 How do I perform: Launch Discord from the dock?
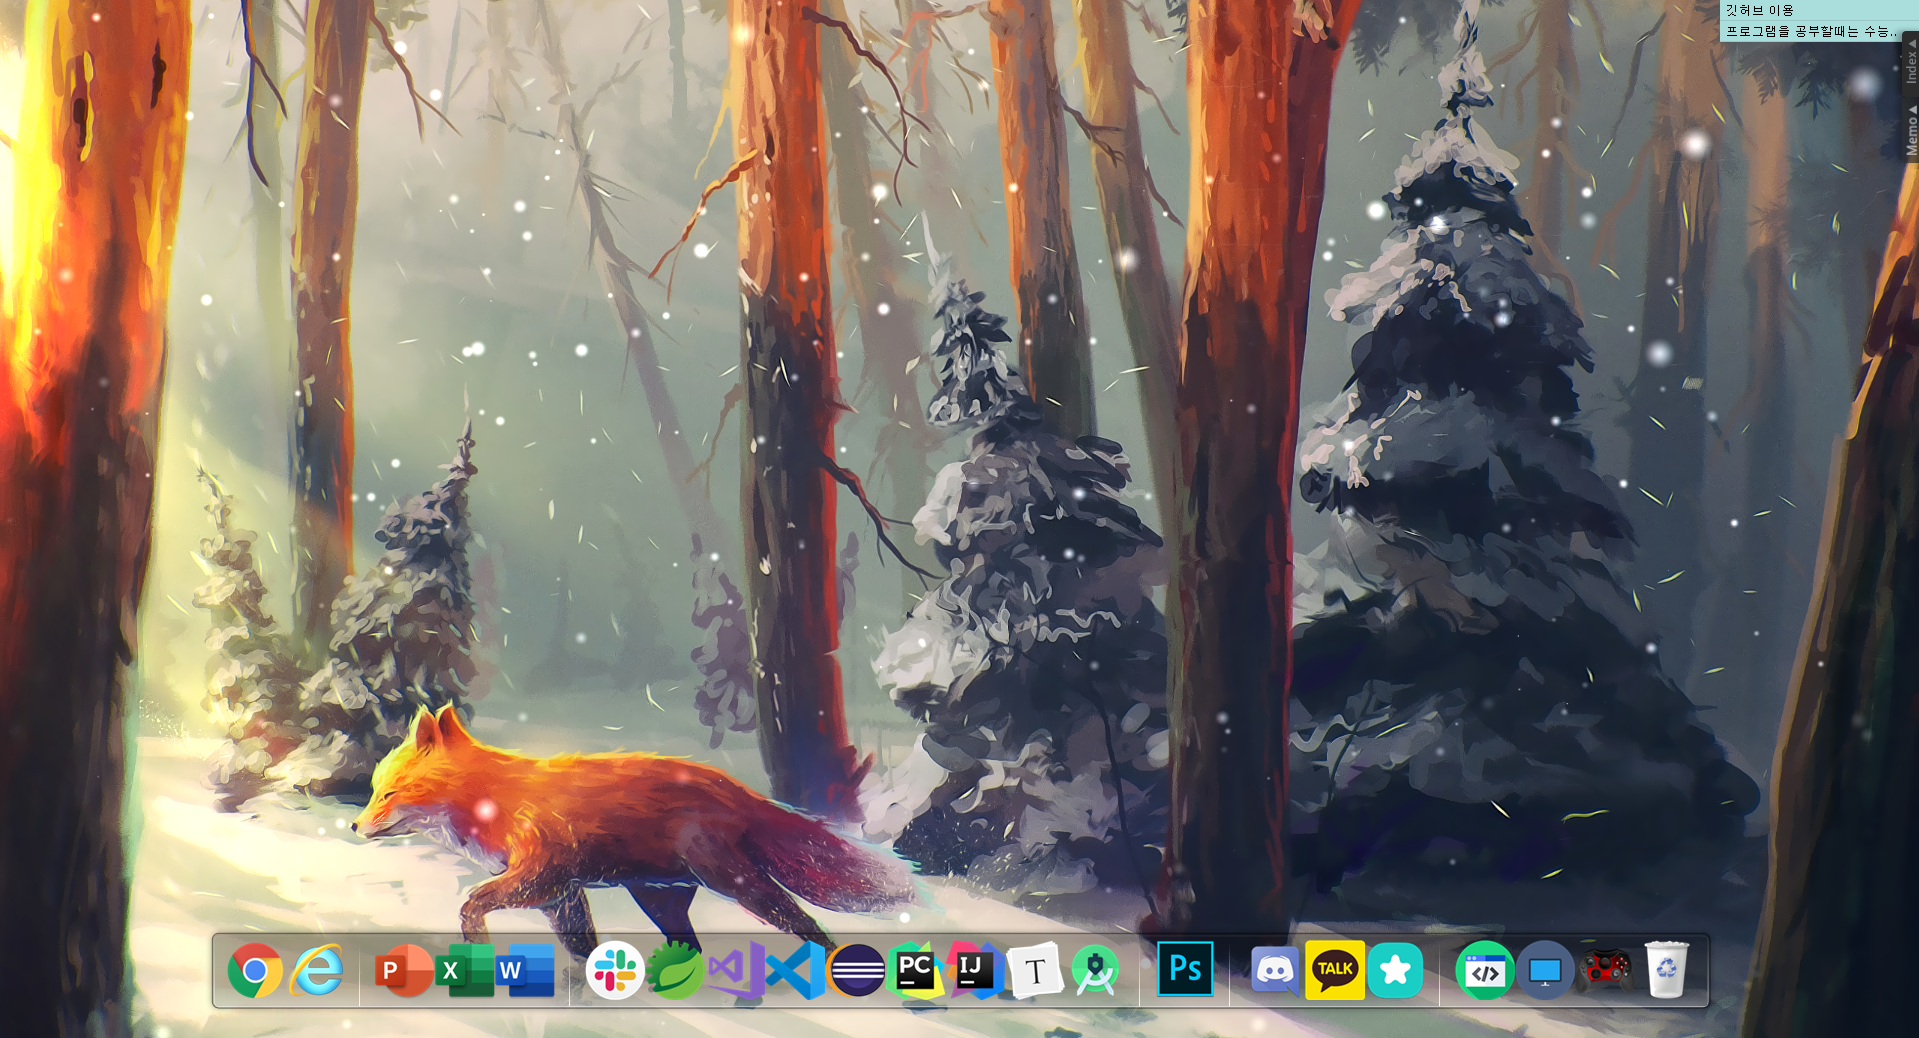click(1275, 970)
